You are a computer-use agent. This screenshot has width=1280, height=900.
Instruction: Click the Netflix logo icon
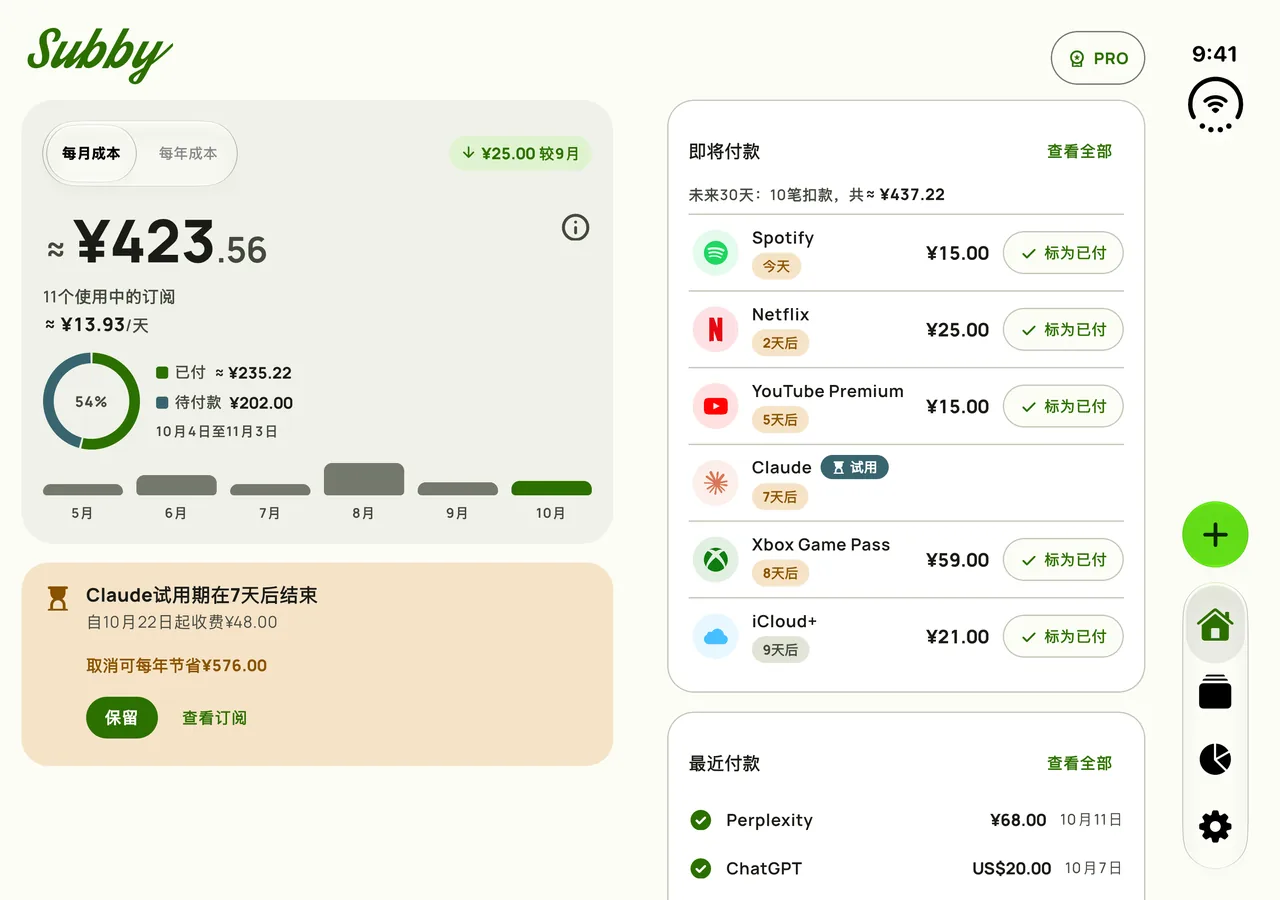(715, 330)
